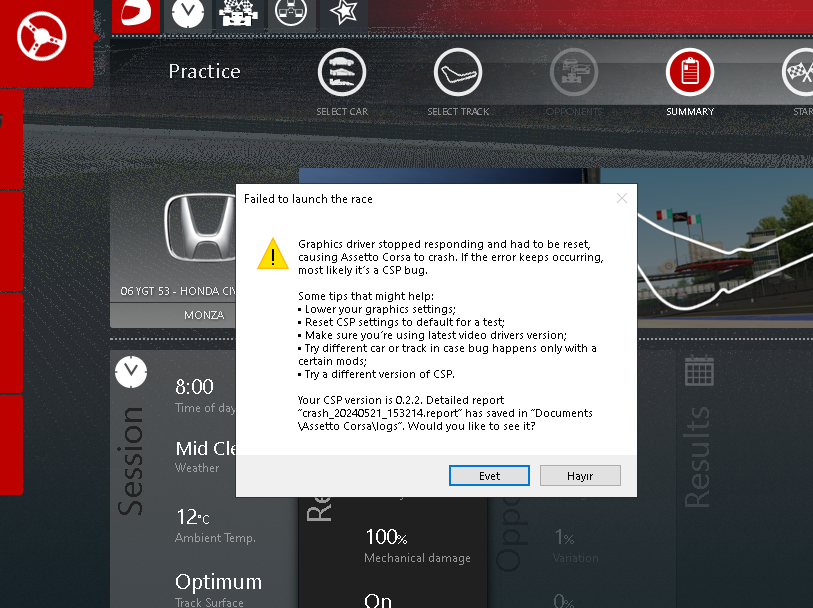Open the Summary clipboard icon
The width and height of the screenshot is (813, 608).
tap(690, 72)
